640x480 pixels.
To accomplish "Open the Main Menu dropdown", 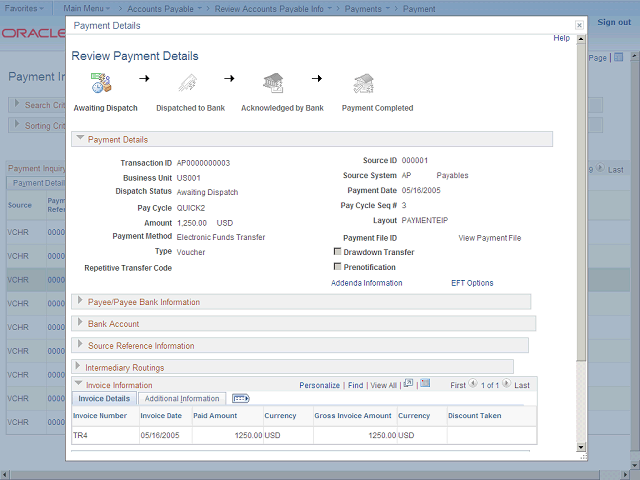I will pos(87,8).
